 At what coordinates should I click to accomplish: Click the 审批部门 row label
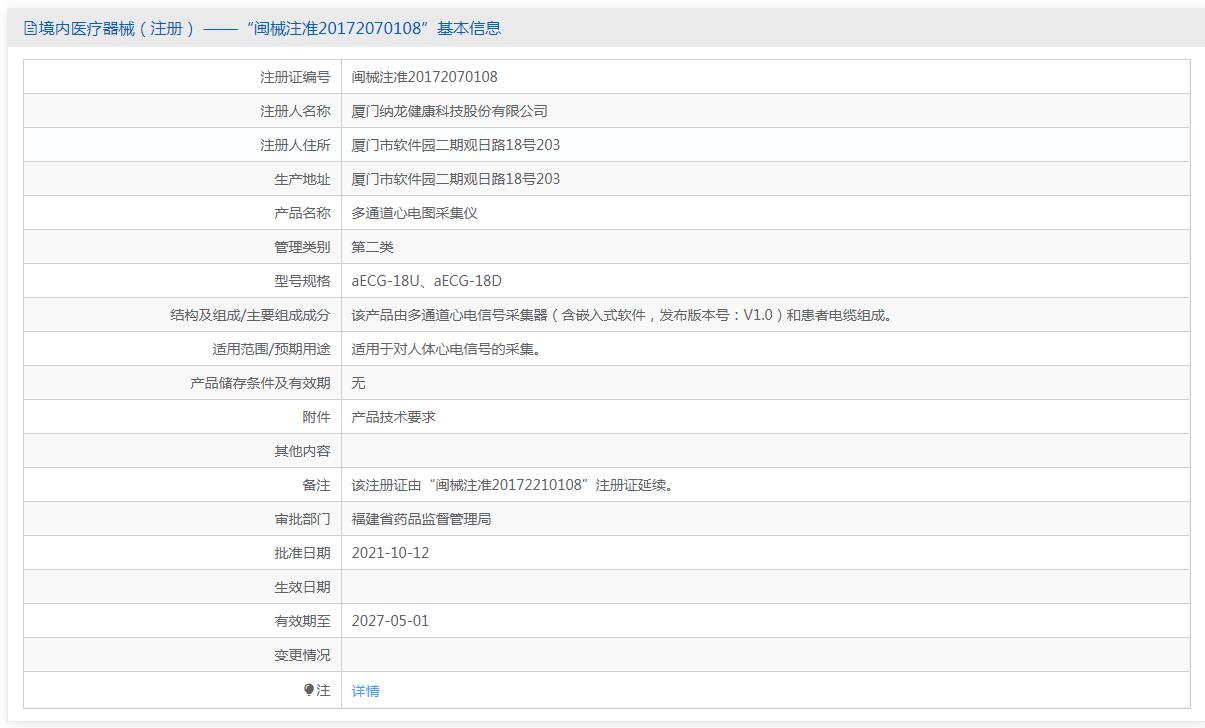[302, 519]
